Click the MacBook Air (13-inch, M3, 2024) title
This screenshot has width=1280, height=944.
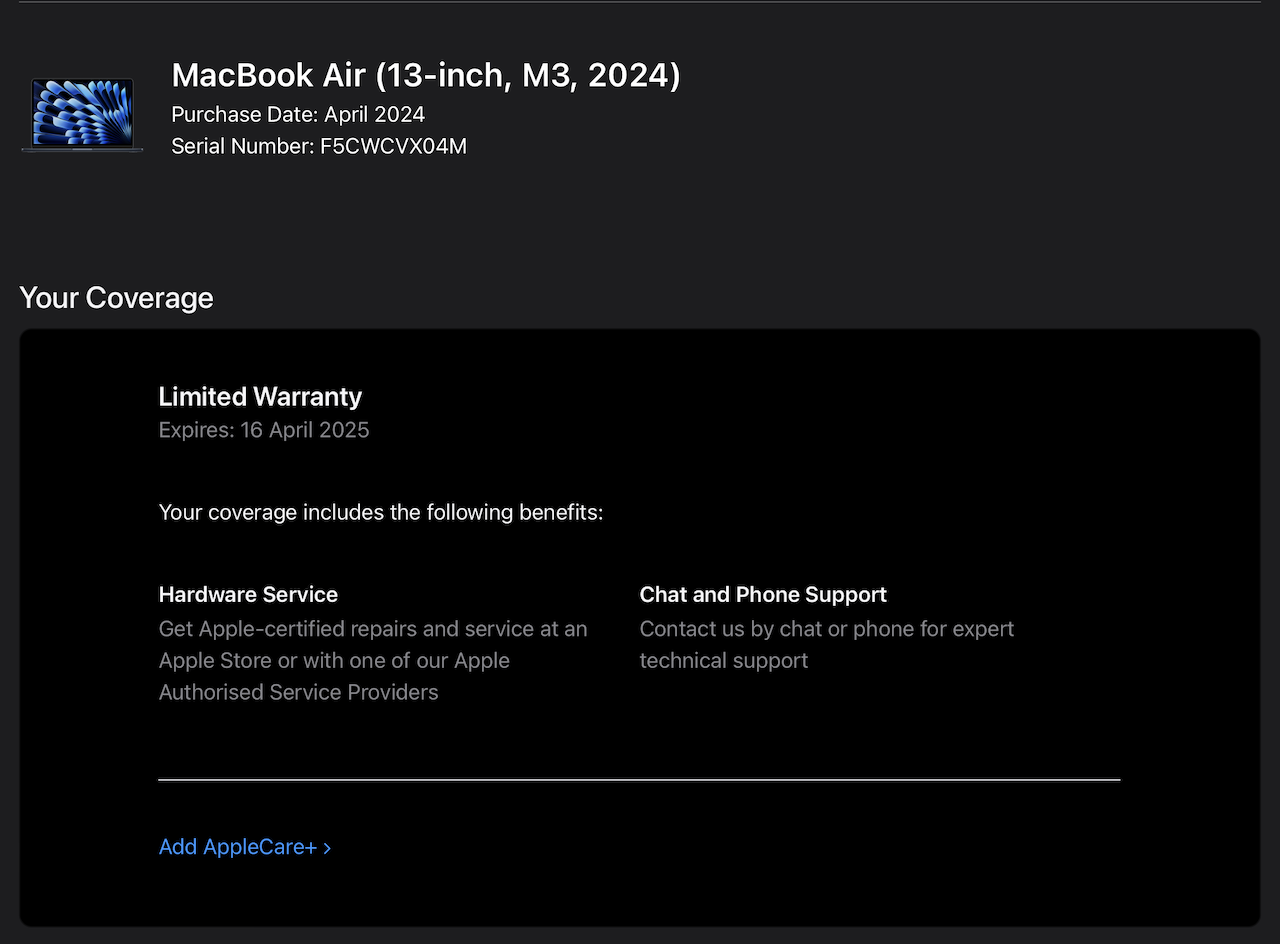click(x=426, y=75)
